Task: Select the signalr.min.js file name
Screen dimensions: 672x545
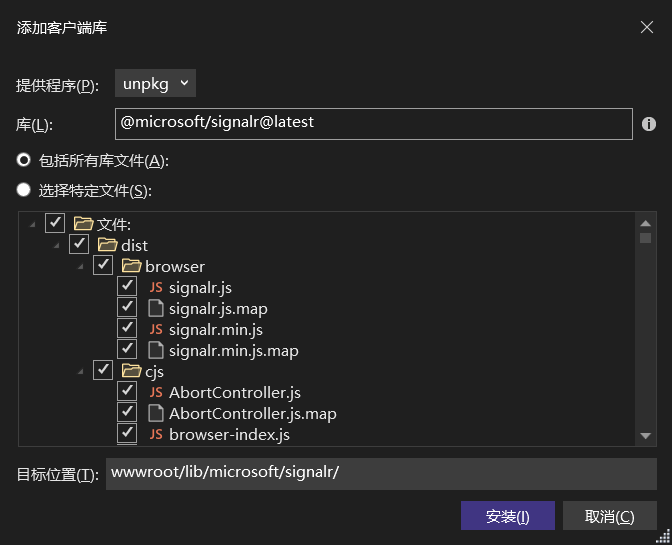Action: (216, 329)
